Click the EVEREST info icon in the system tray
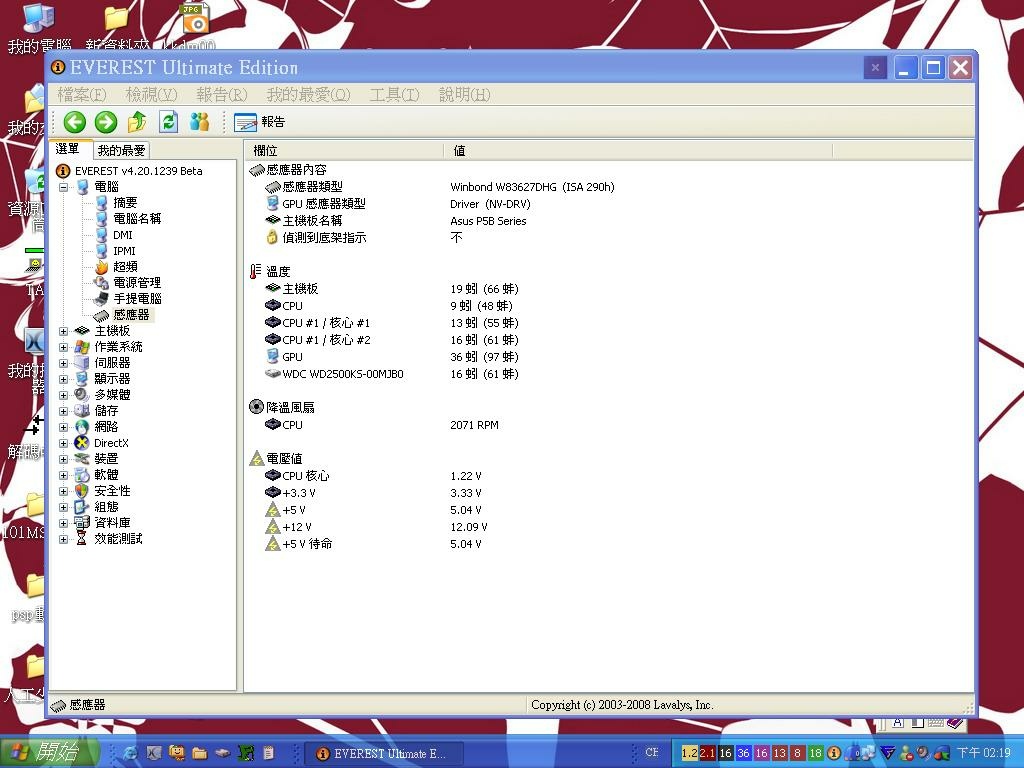This screenshot has width=1024, height=768. point(833,753)
